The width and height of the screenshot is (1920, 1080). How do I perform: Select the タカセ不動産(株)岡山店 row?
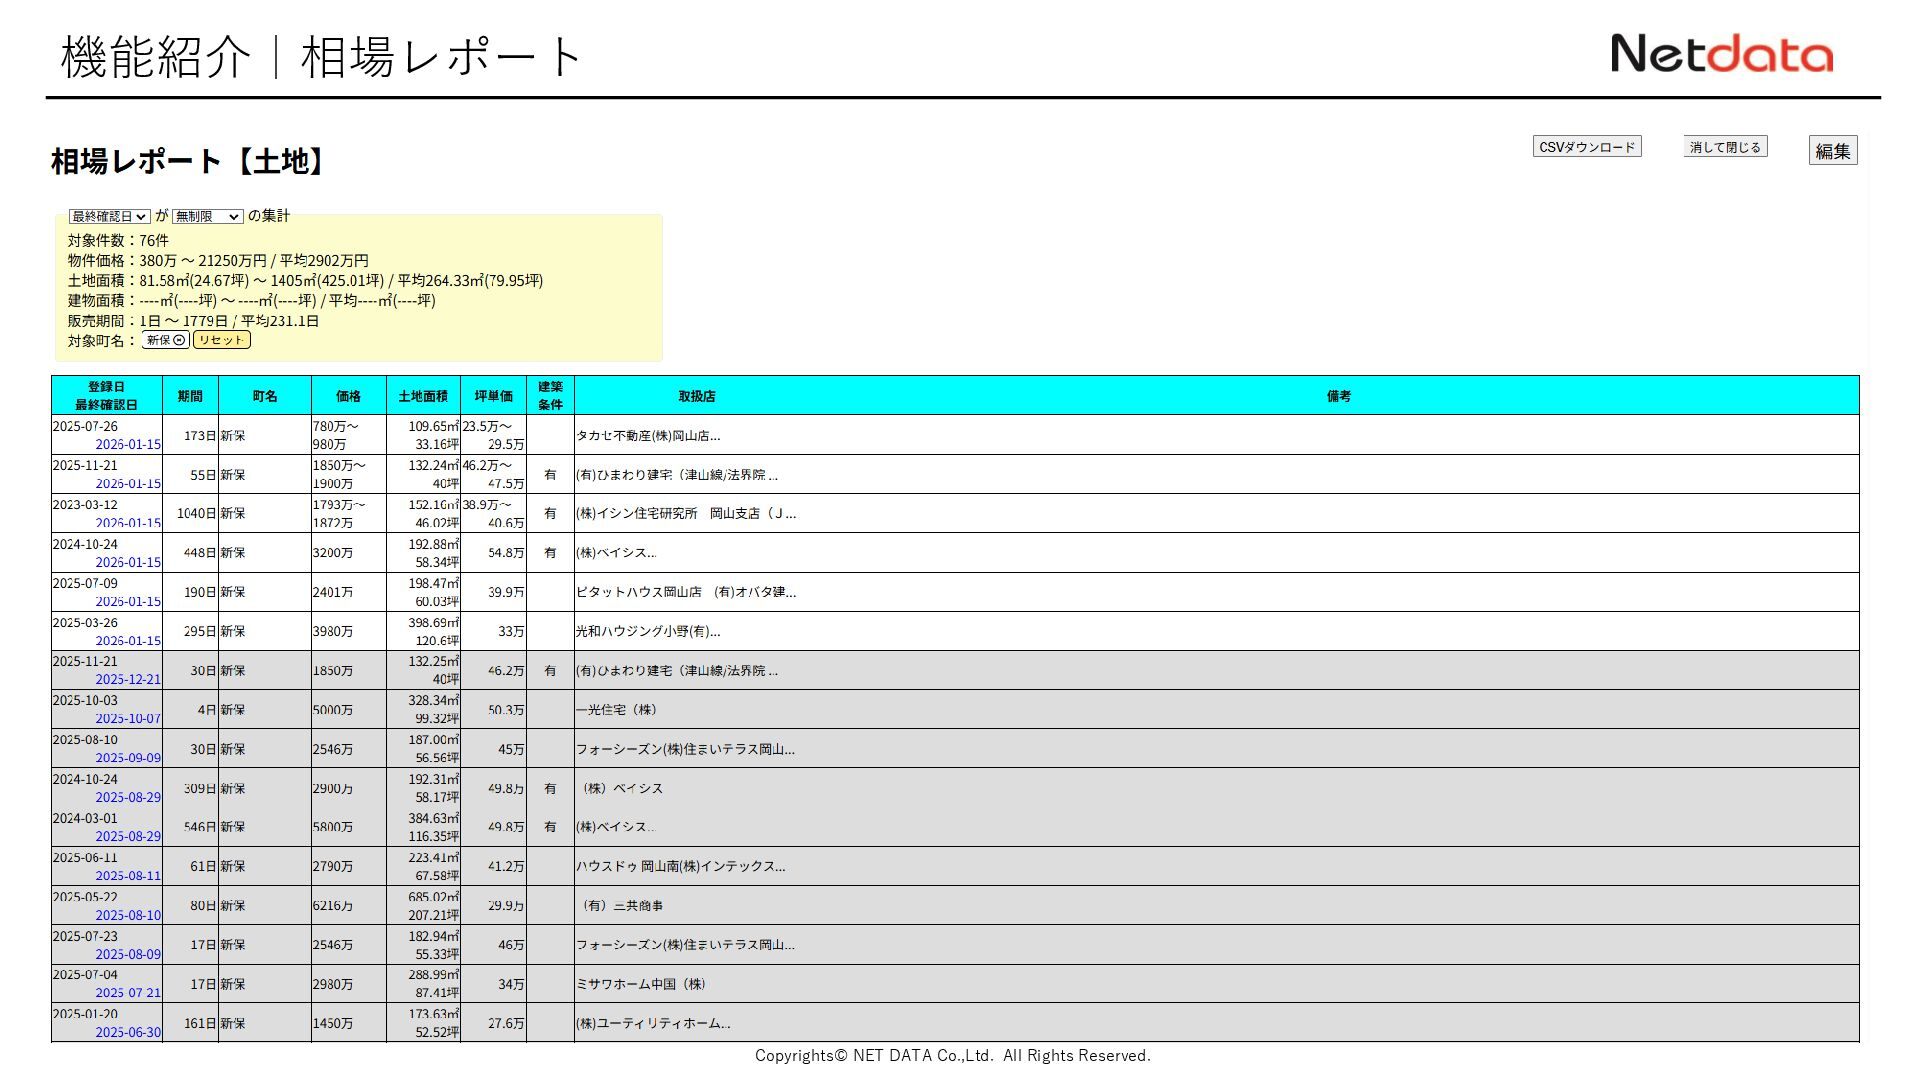point(648,436)
